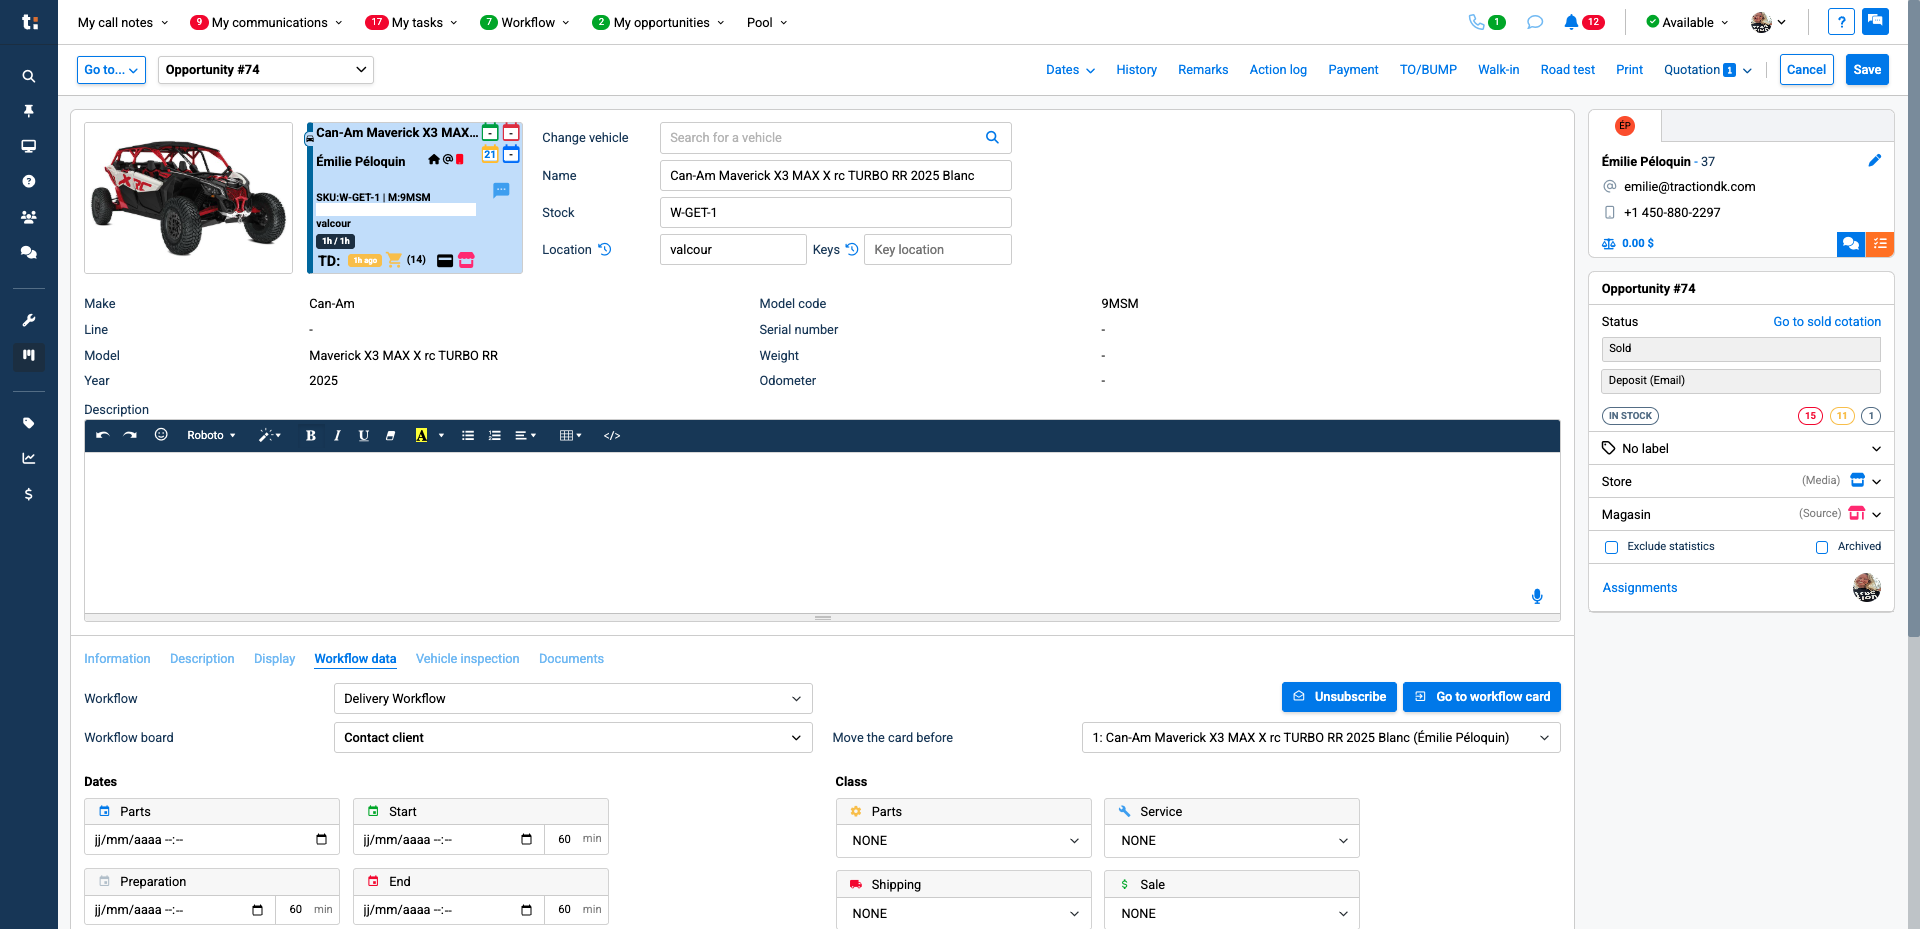Open the notifications bell icon
1920x929 pixels.
click(x=1571, y=22)
